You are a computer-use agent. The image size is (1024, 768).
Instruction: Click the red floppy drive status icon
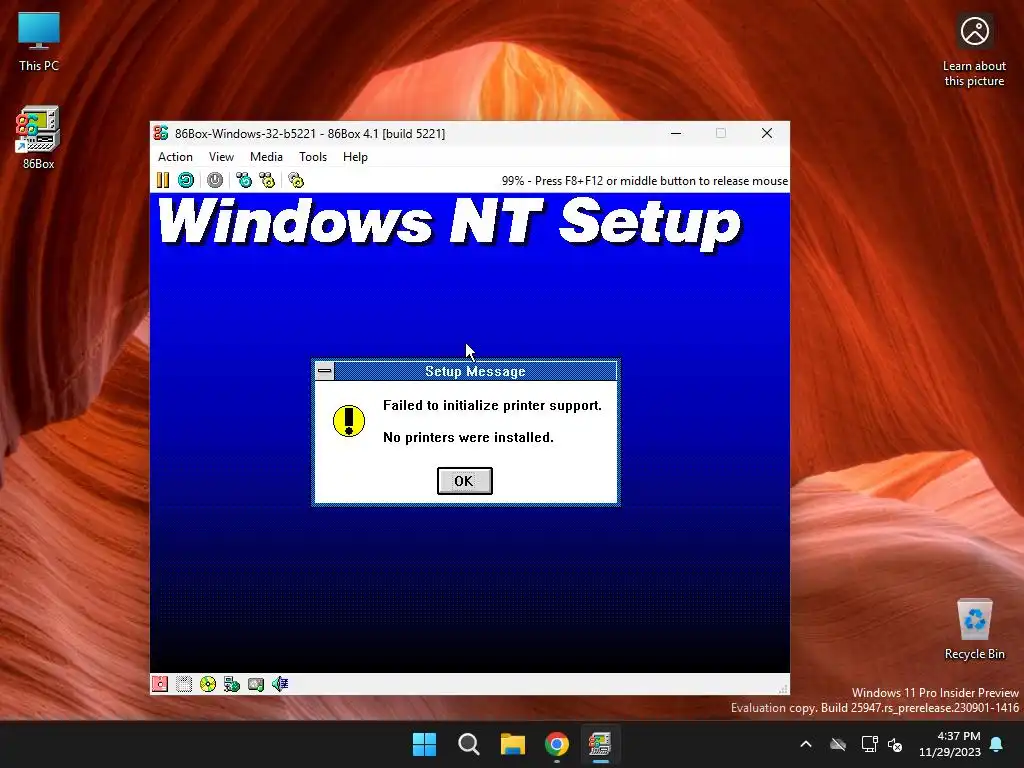click(160, 684)
